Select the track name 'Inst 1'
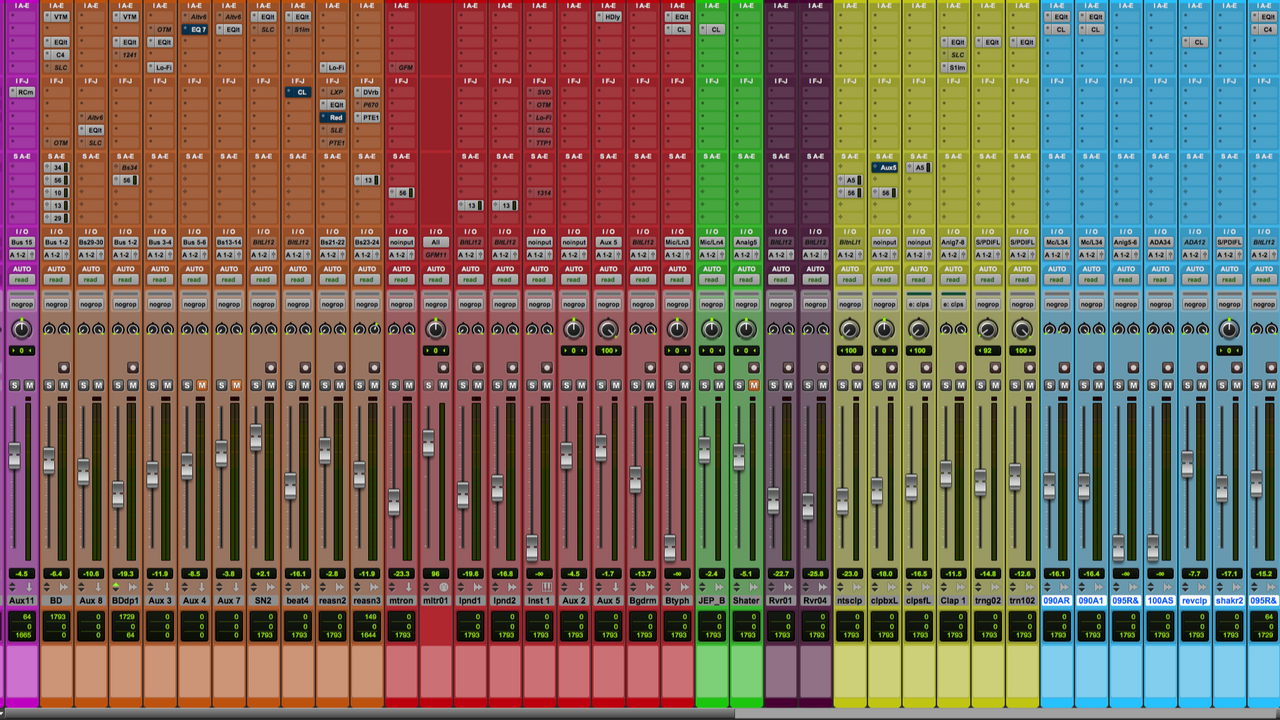 click(540, 601)
